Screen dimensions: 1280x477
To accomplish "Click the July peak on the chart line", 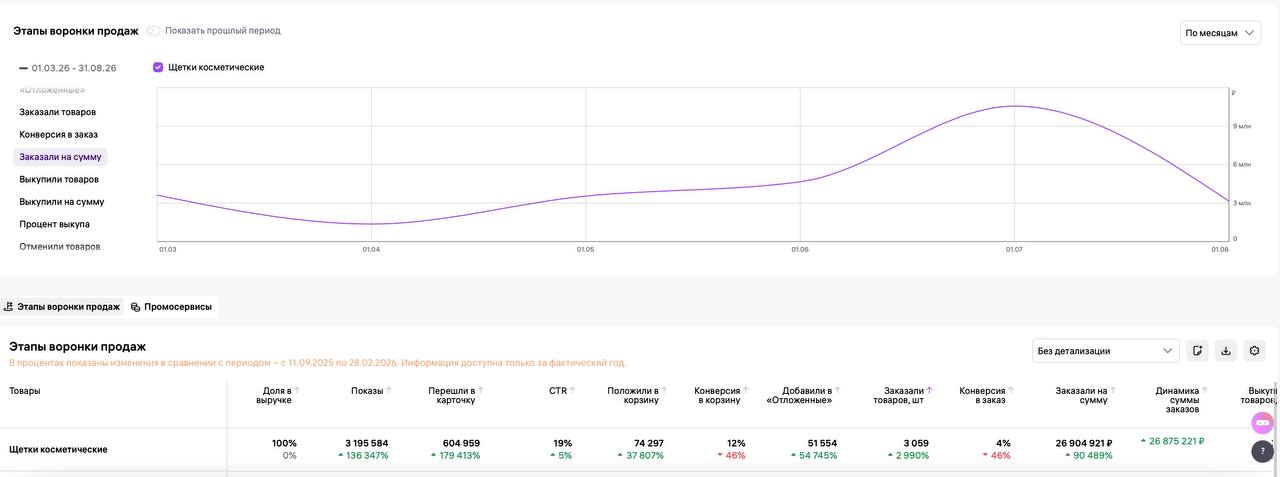I will pyautogui.click(x=1015, y=106).
